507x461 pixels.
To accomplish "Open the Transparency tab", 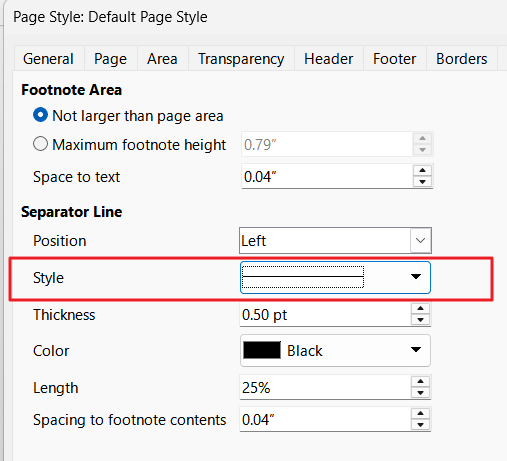I will click(x=241, y=59).
